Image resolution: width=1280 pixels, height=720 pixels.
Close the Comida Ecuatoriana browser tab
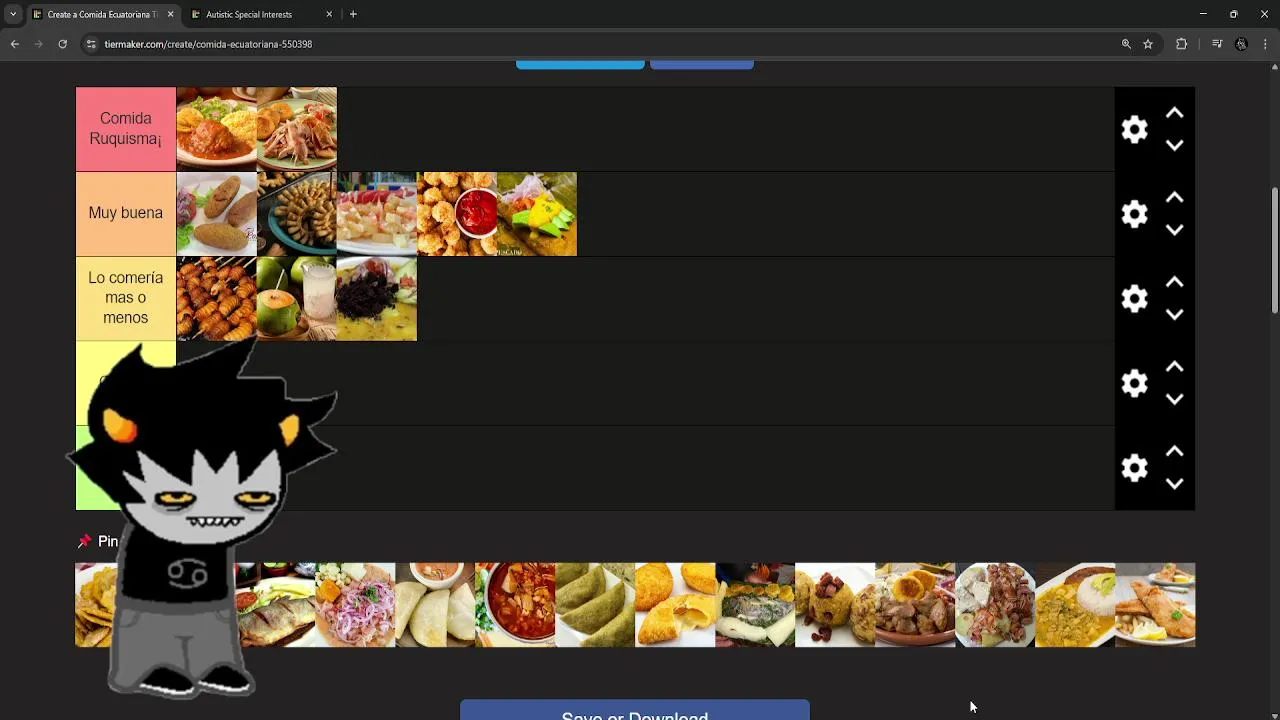point(170,14)
